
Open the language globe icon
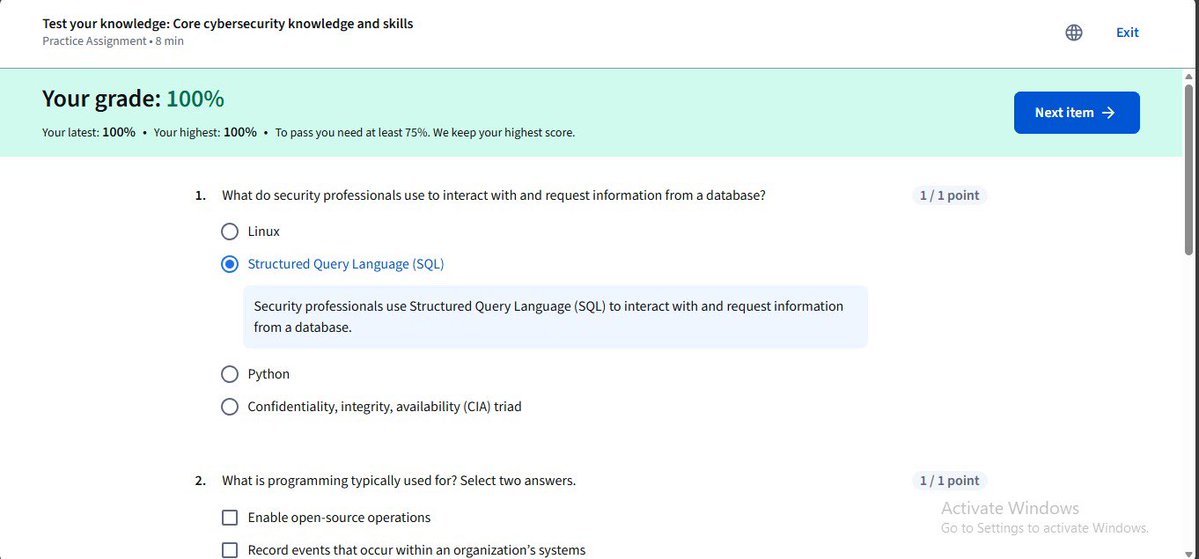[1074, 32]
